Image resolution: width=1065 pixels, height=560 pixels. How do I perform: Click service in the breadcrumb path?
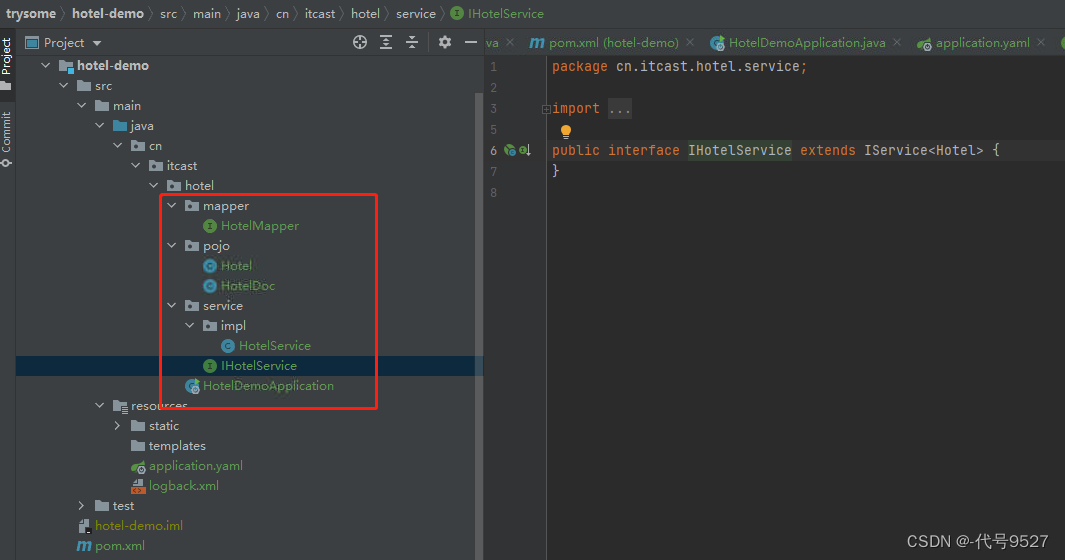coord(416,14)
